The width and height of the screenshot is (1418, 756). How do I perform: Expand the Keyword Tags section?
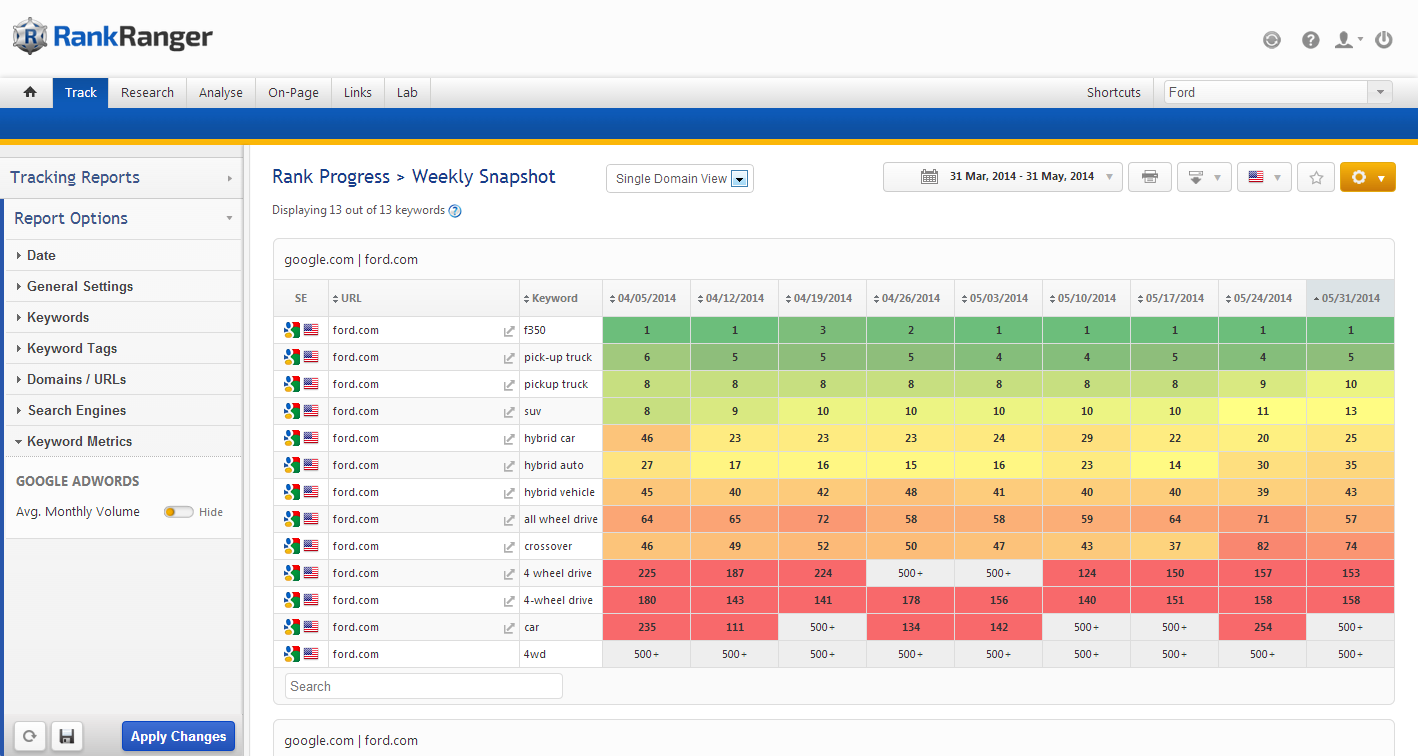click(72, 348)
